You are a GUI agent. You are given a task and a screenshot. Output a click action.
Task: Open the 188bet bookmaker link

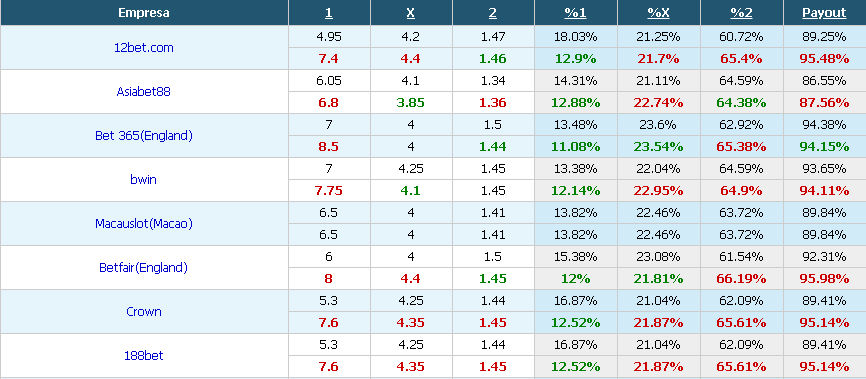[144, 356]
